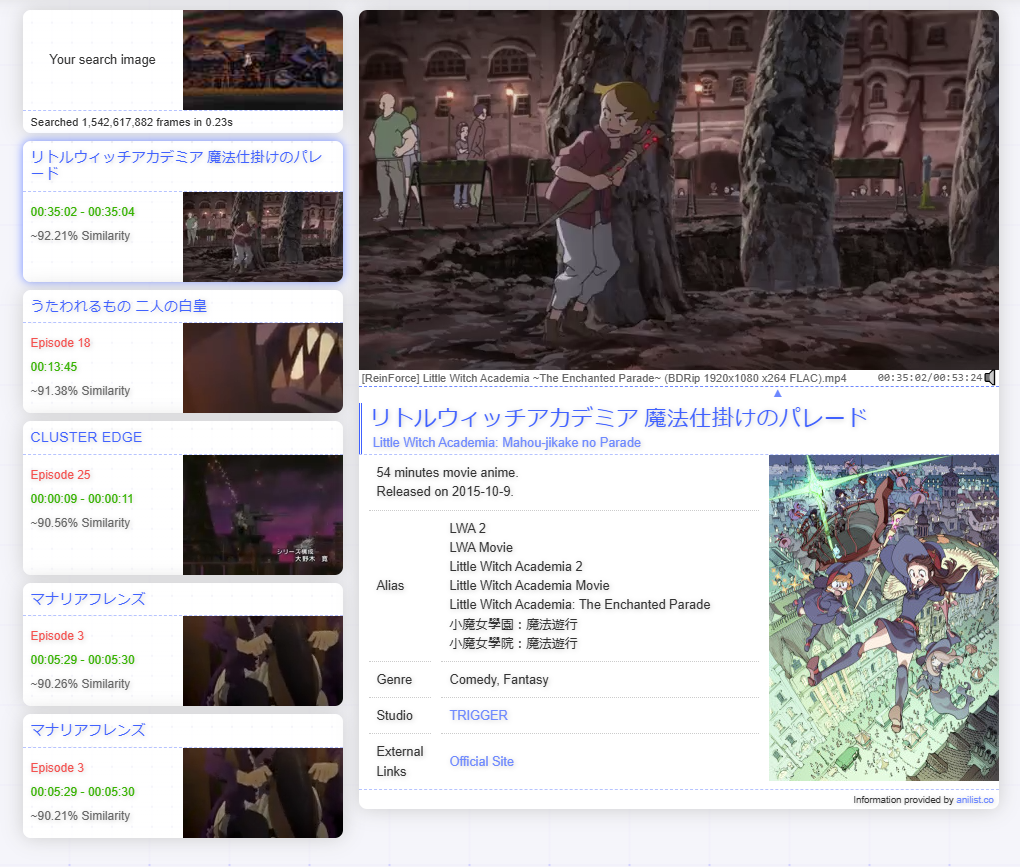Click the Episode 18 result thumbnail
The height and width of the screenshot is (867, 1020).
(263, 368)
